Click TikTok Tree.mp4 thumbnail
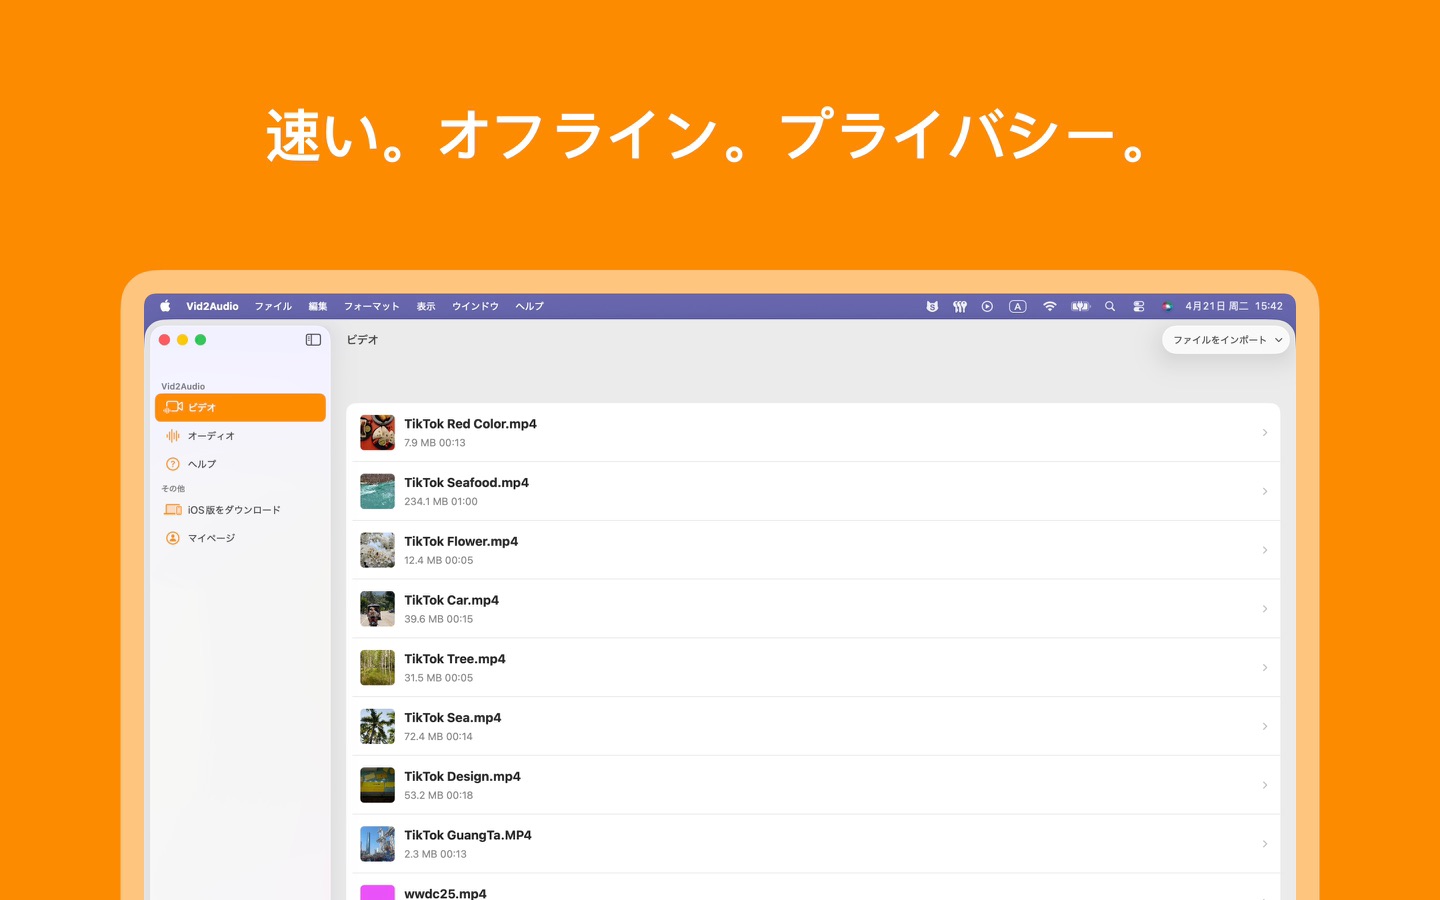Image resolution: width=1440 pixels, height=900 pixels. tap(377, 668)
